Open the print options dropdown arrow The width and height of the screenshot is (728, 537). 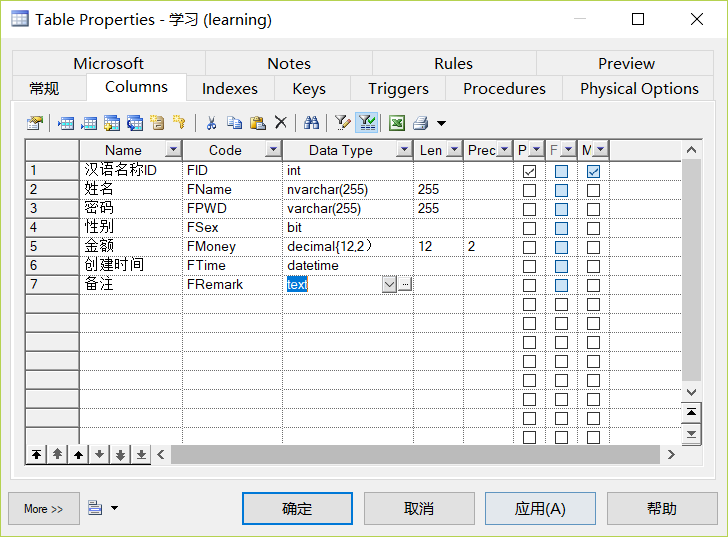point(442,123)
